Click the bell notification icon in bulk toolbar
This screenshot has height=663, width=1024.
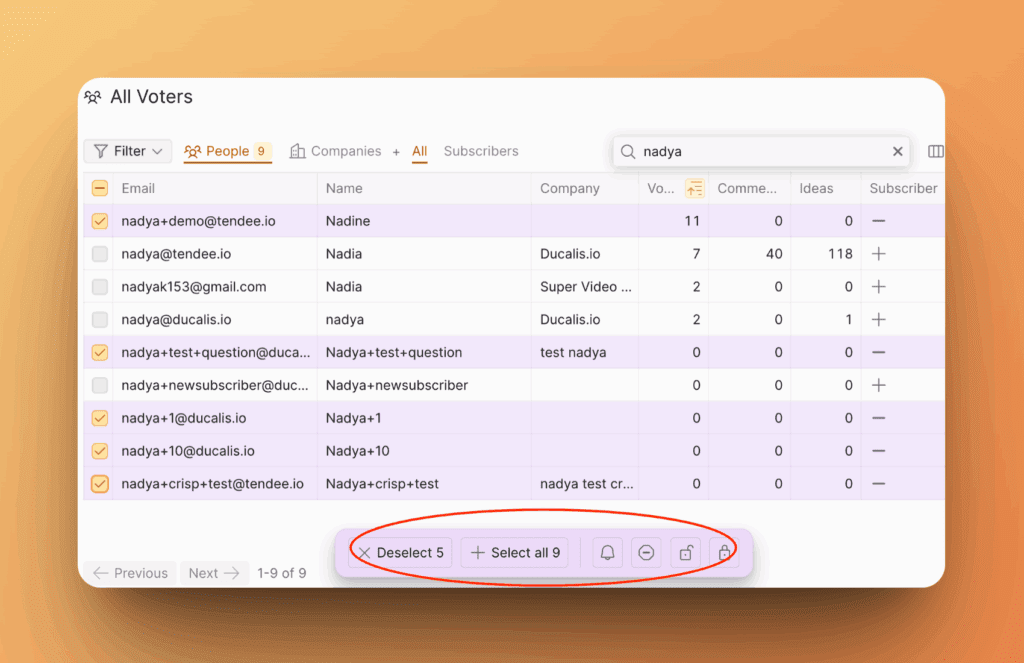click(x=607, y=553)
